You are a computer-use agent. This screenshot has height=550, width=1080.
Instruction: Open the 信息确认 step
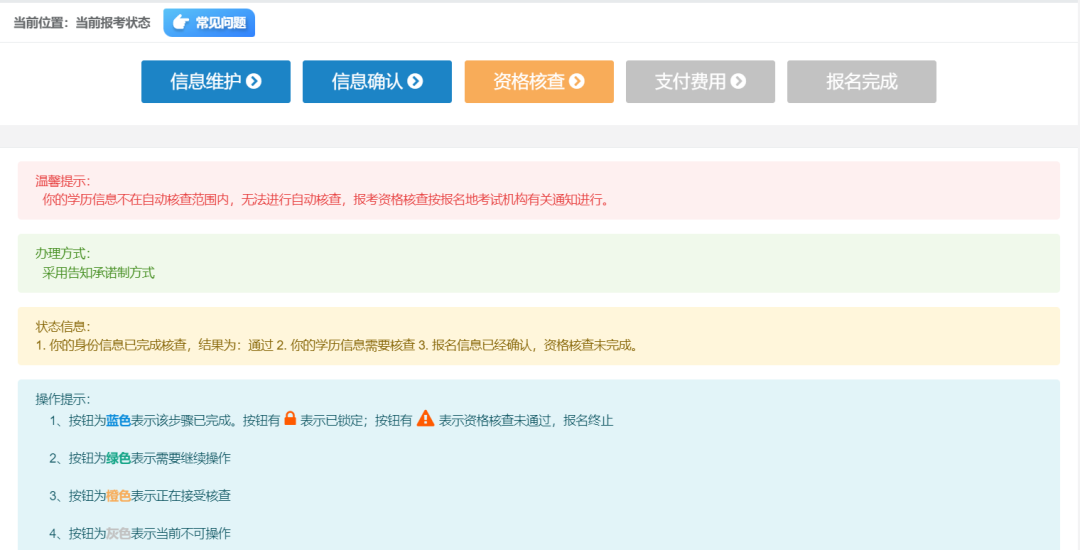tap(377, 81)
